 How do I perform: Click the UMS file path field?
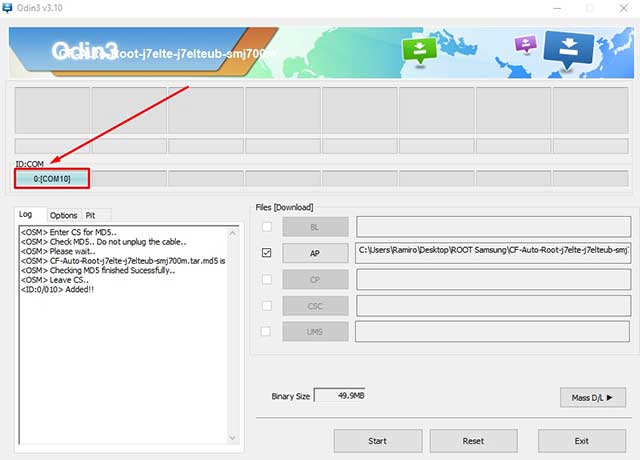[x=493, y=331]
